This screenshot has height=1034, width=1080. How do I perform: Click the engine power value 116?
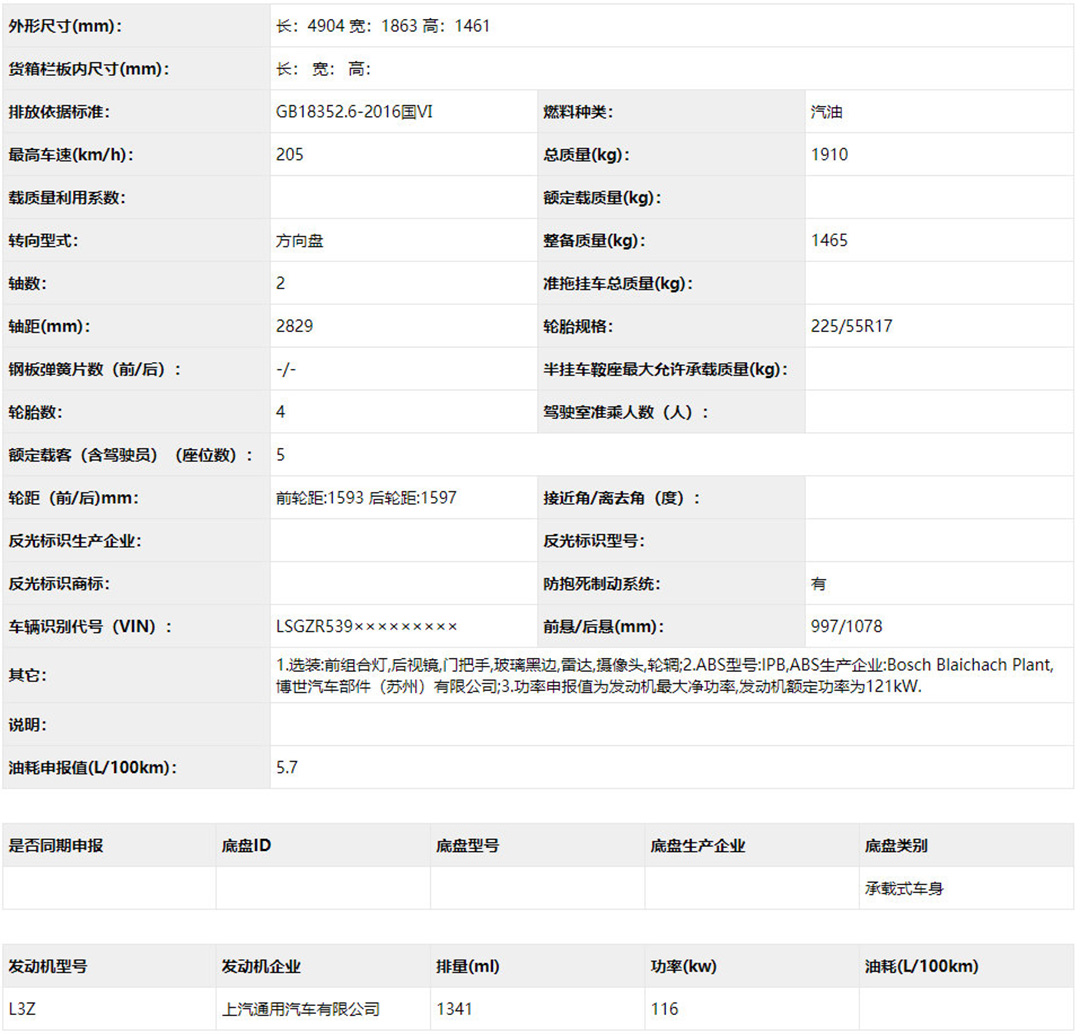tap(664, 1009)
